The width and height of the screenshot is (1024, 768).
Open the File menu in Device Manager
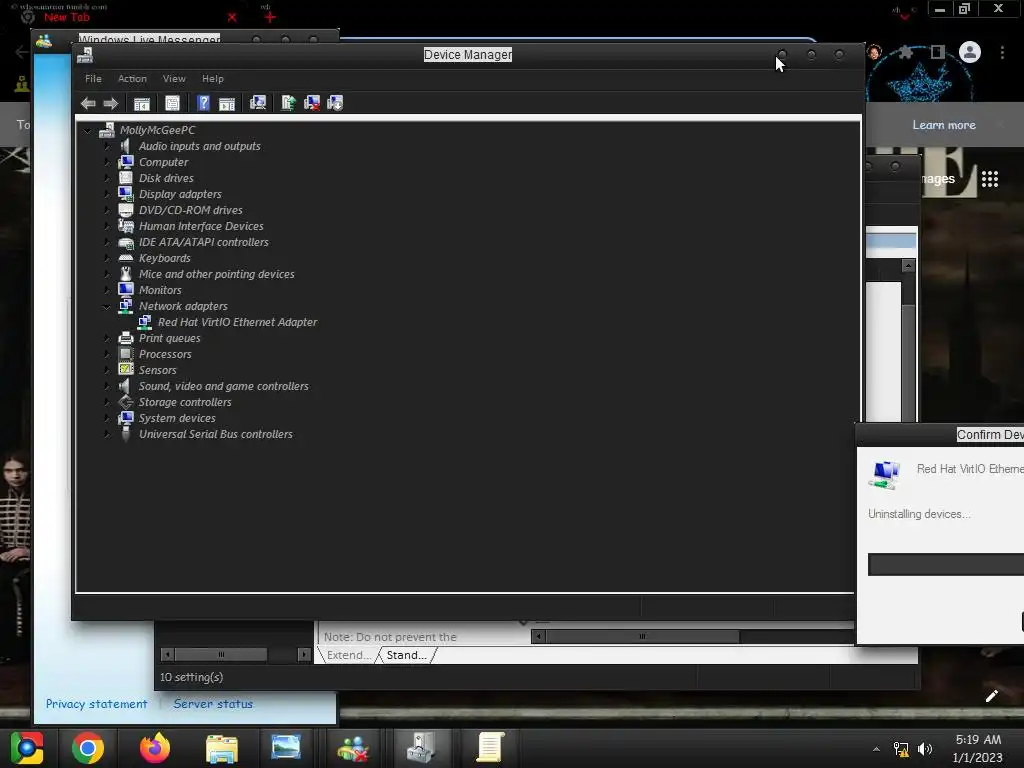(x=93, y=78)
